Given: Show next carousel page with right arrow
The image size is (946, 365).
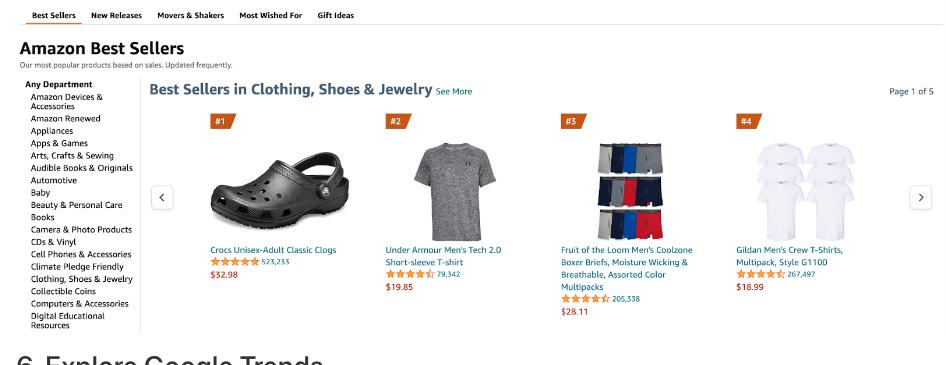Looking at the screenshot, I should pyautogui.click(x=920, y=197).
